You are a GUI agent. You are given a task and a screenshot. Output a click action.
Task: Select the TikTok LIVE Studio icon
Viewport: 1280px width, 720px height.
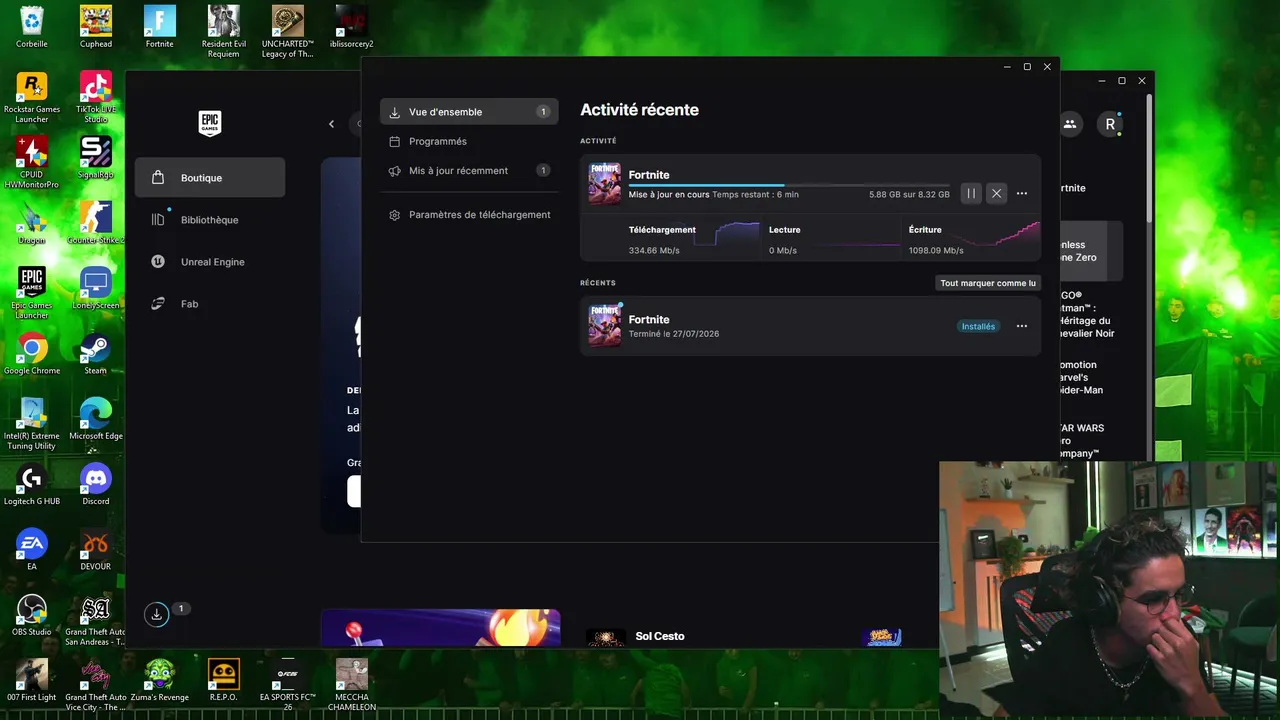pos(96,98)
